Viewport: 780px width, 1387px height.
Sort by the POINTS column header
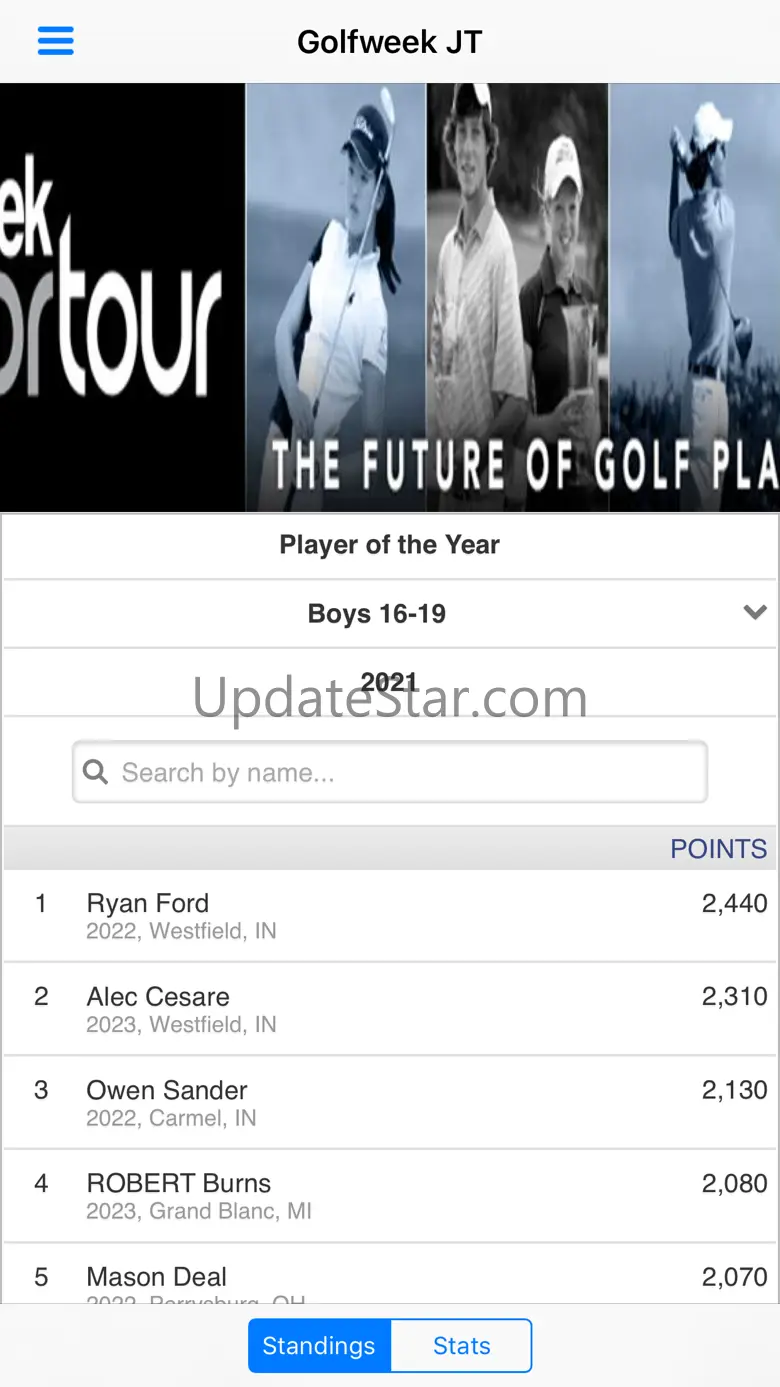[718, 849]
